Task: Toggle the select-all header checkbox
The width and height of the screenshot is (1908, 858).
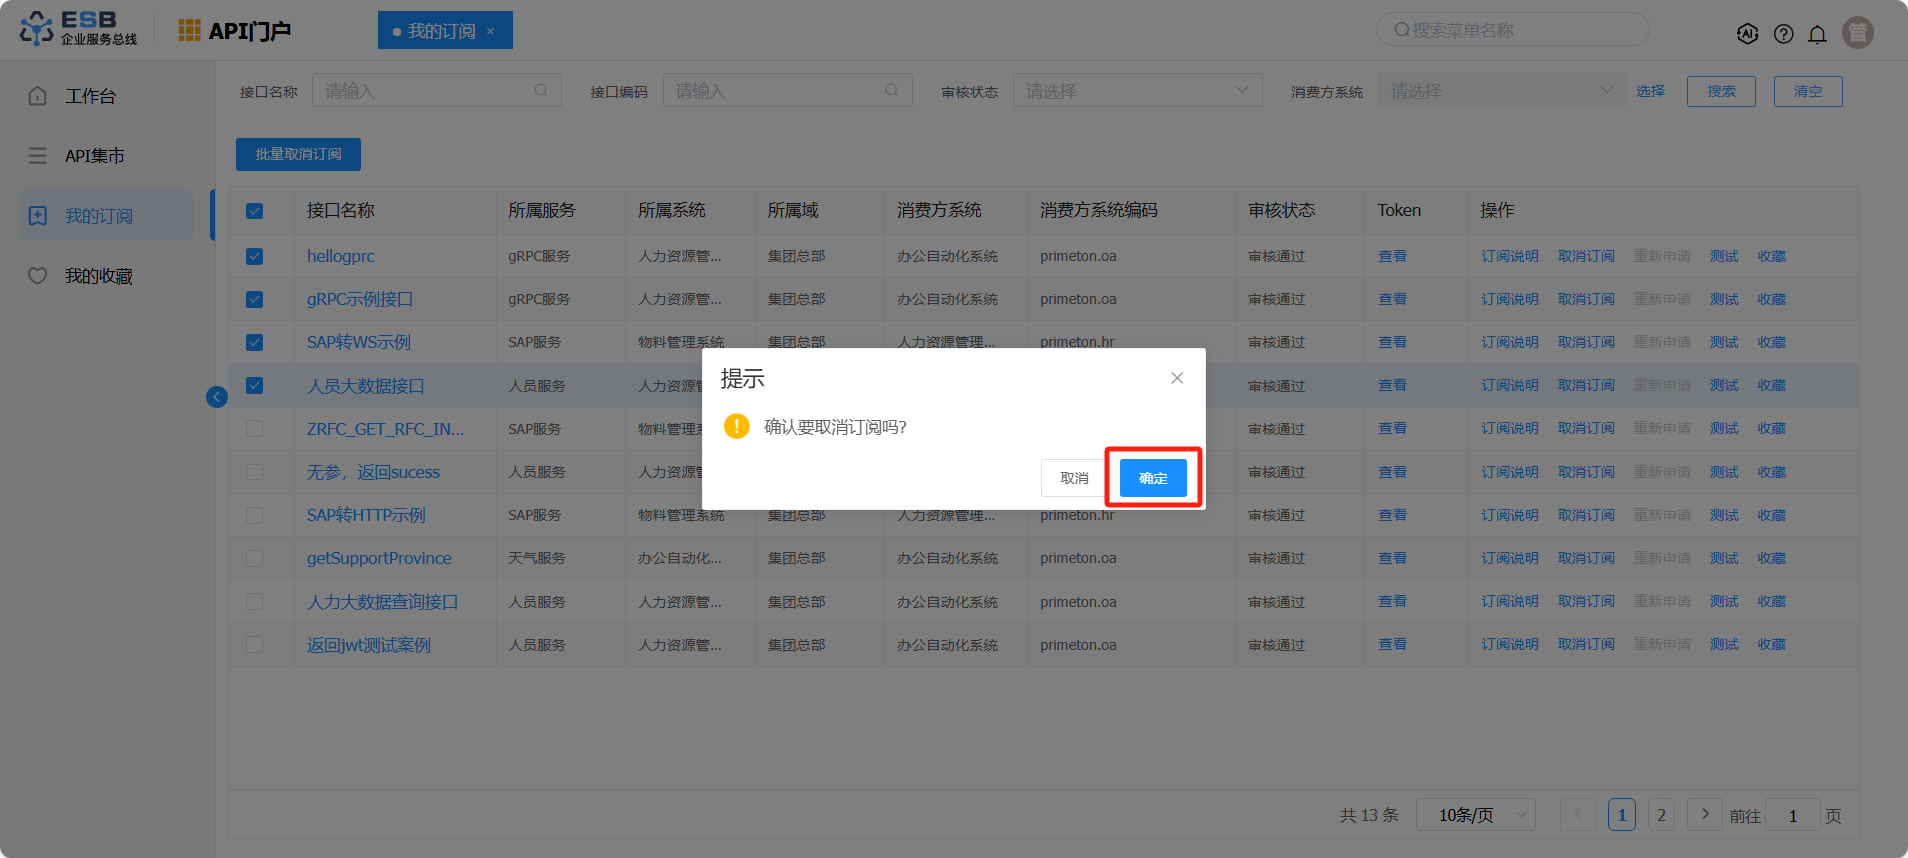Action: coord(255,211)
